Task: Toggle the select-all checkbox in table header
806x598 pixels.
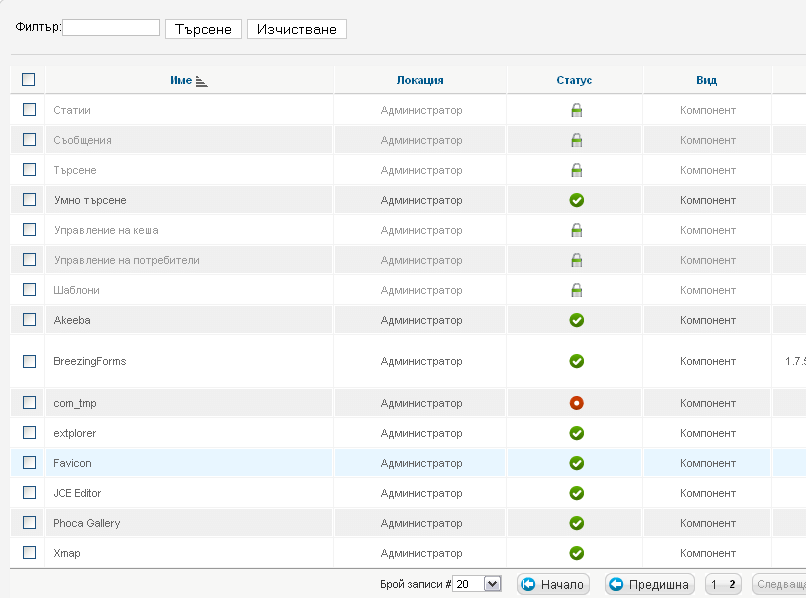Action: click(x=29, y=80)
